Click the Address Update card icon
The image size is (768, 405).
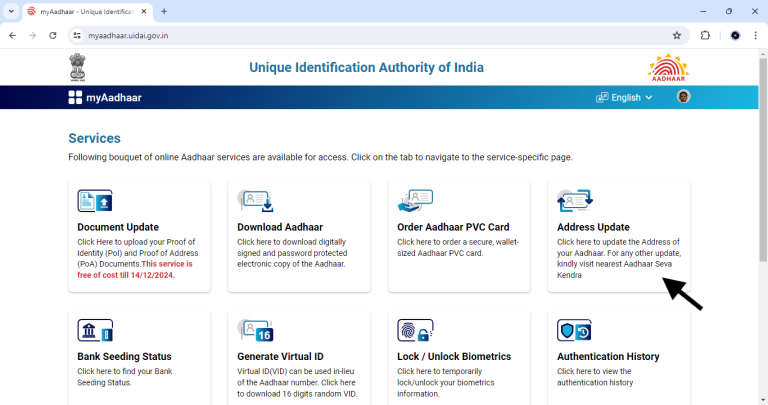pos(575,201)
